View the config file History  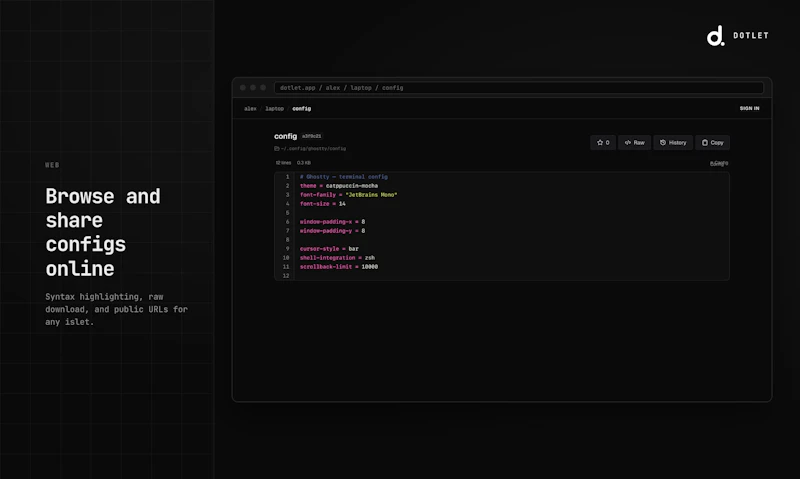[673, 143]
